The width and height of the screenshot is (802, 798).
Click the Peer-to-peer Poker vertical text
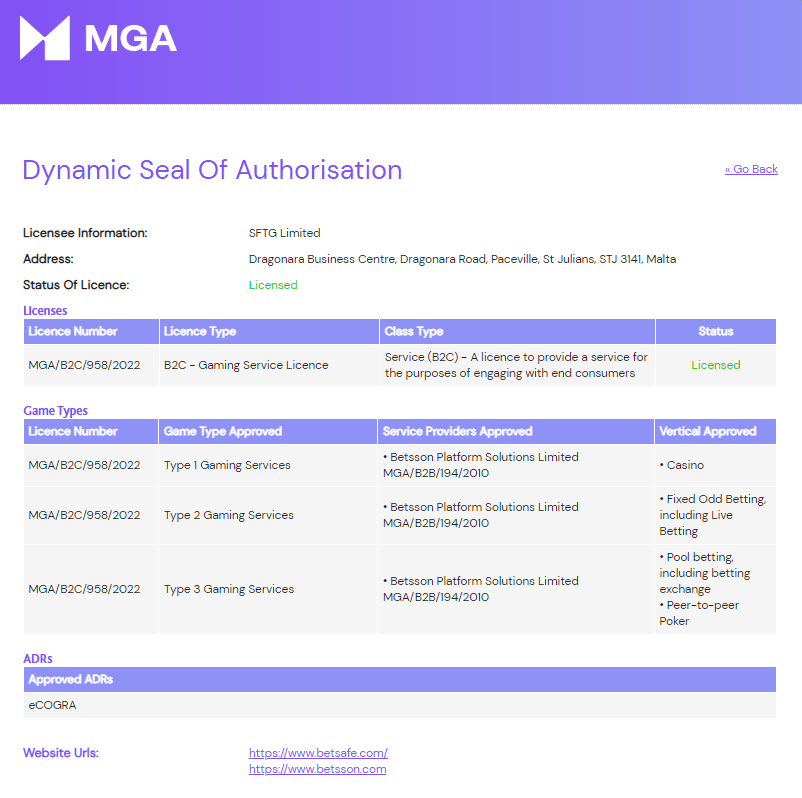pyautogui.click(x=699, y=613)
